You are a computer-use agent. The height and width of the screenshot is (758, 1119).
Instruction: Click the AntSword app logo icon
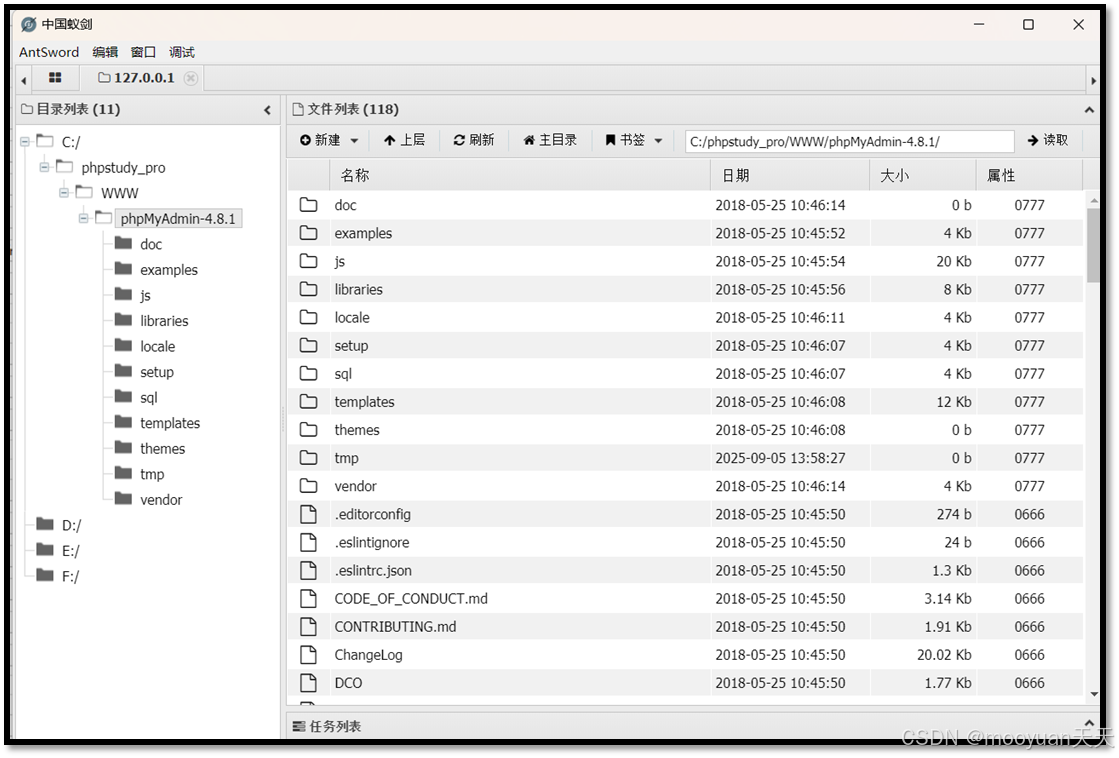(29, 24)
